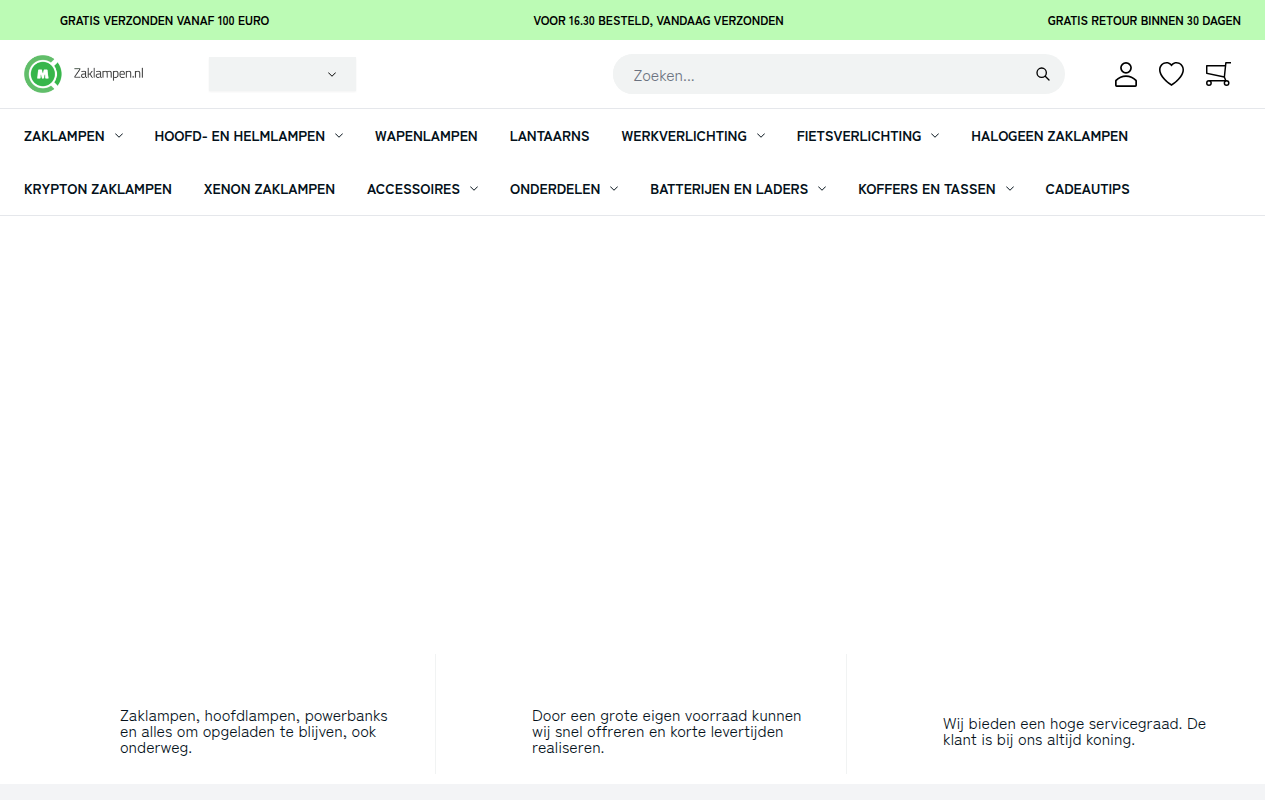This screenshot has width=1280, height=800.
Task: Click the magnifying glass search icon
Action: pos(1043,74)
